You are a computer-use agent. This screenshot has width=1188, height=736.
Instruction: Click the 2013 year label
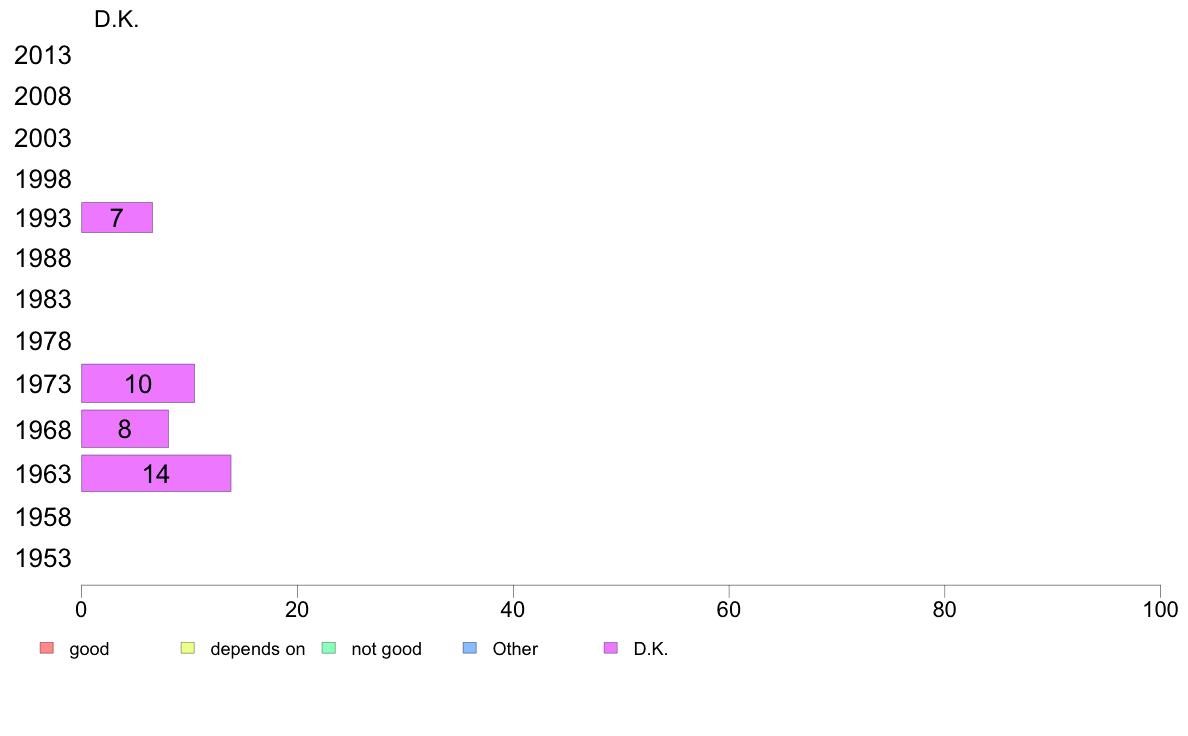point(42,55)
